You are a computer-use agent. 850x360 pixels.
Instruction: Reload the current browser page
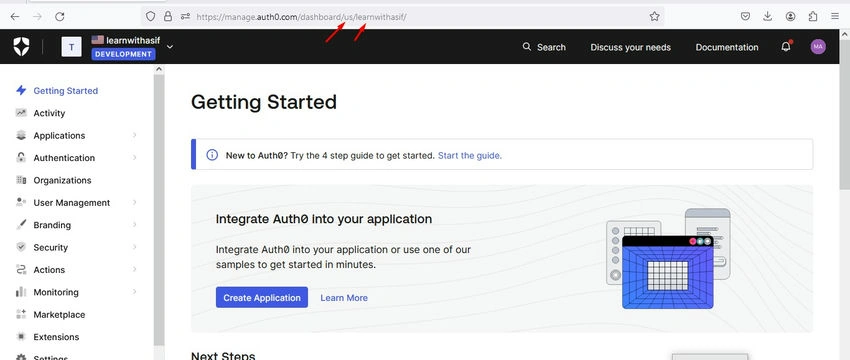[x=60, y=17]
